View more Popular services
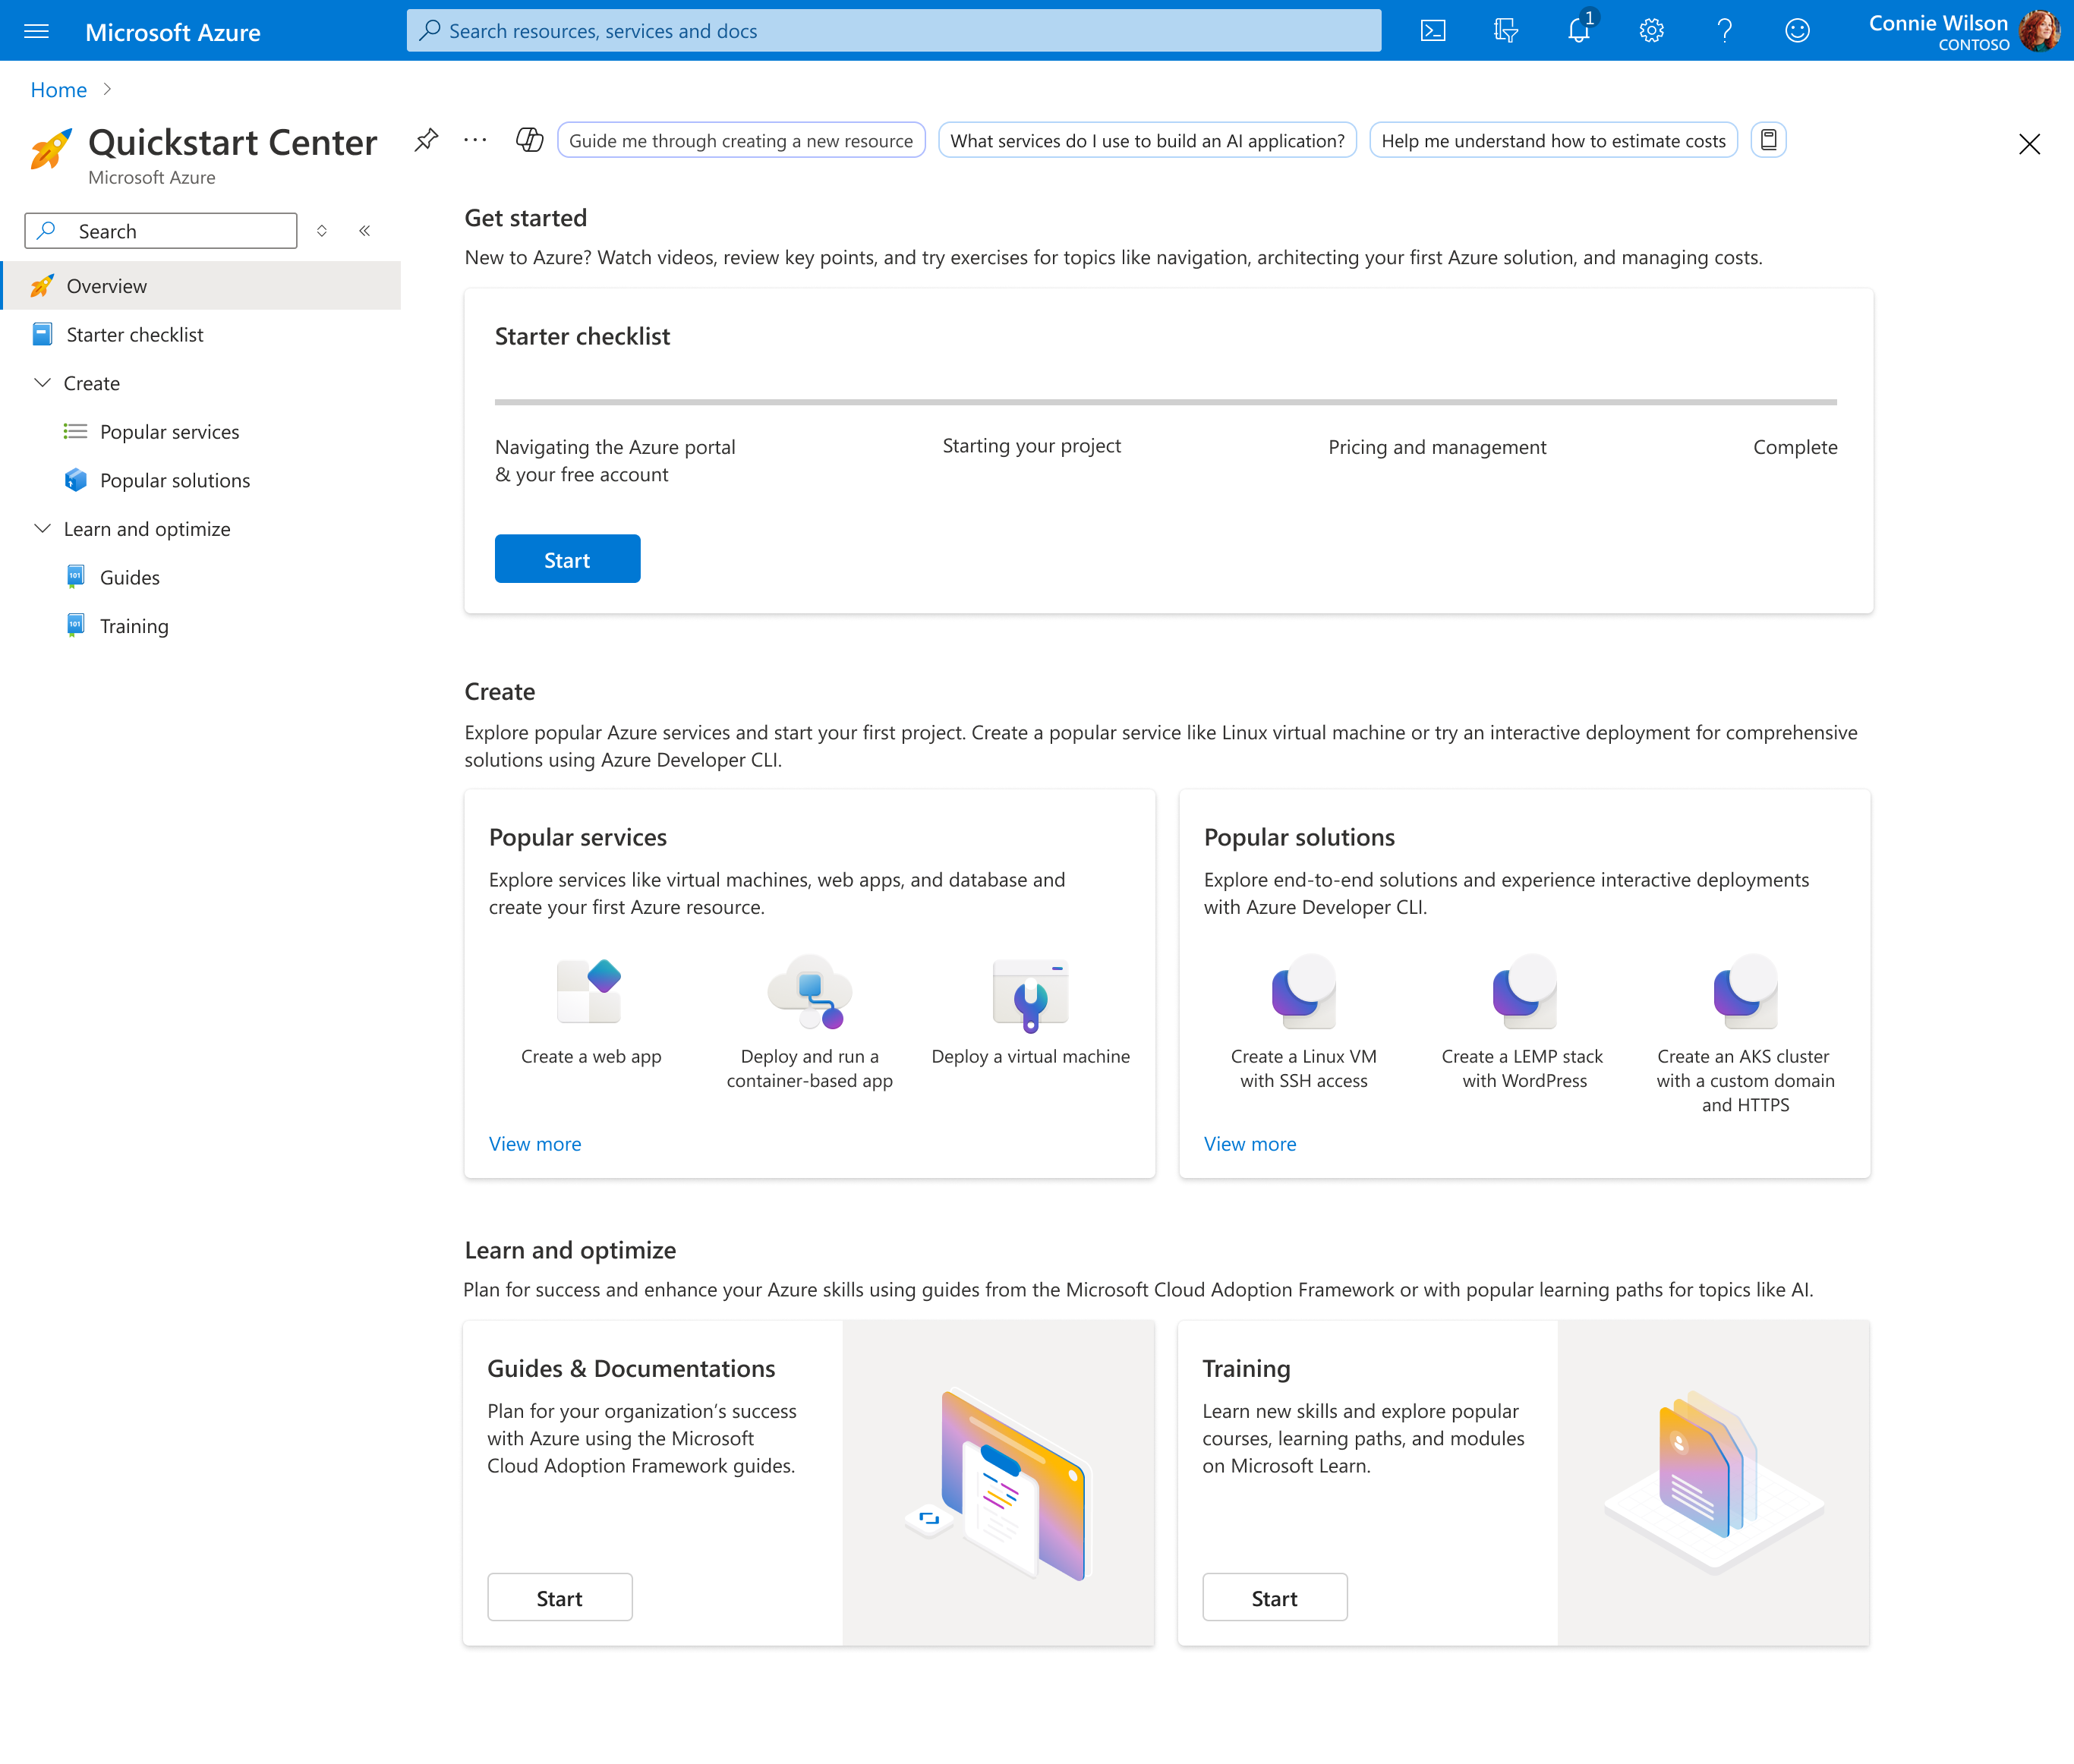This screenshot has height=1764, width=2074. pyautogui.click(x=535, y=1143)
